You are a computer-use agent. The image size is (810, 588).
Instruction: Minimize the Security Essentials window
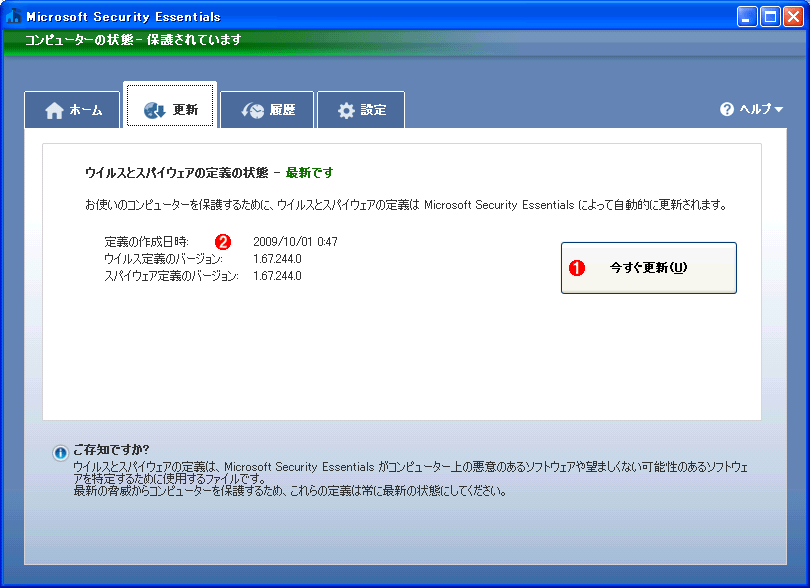point(746,17)
